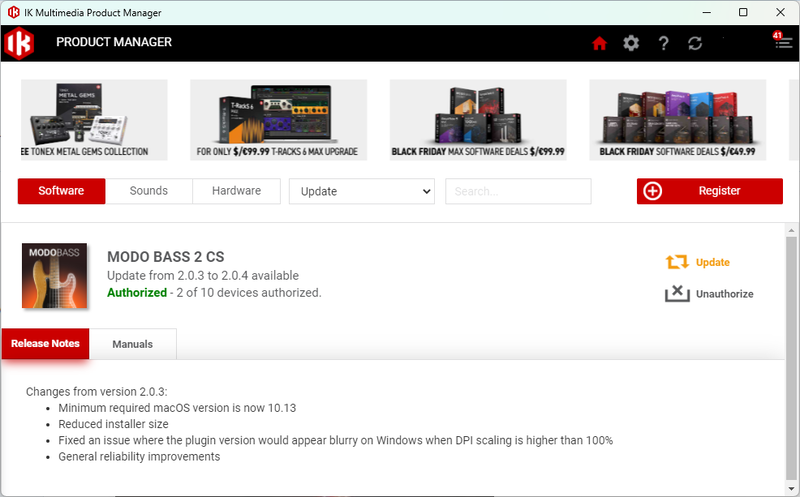Click 'Reduced installer size' note
Viewport: 800px width, 497px height.
coord(113,424)
